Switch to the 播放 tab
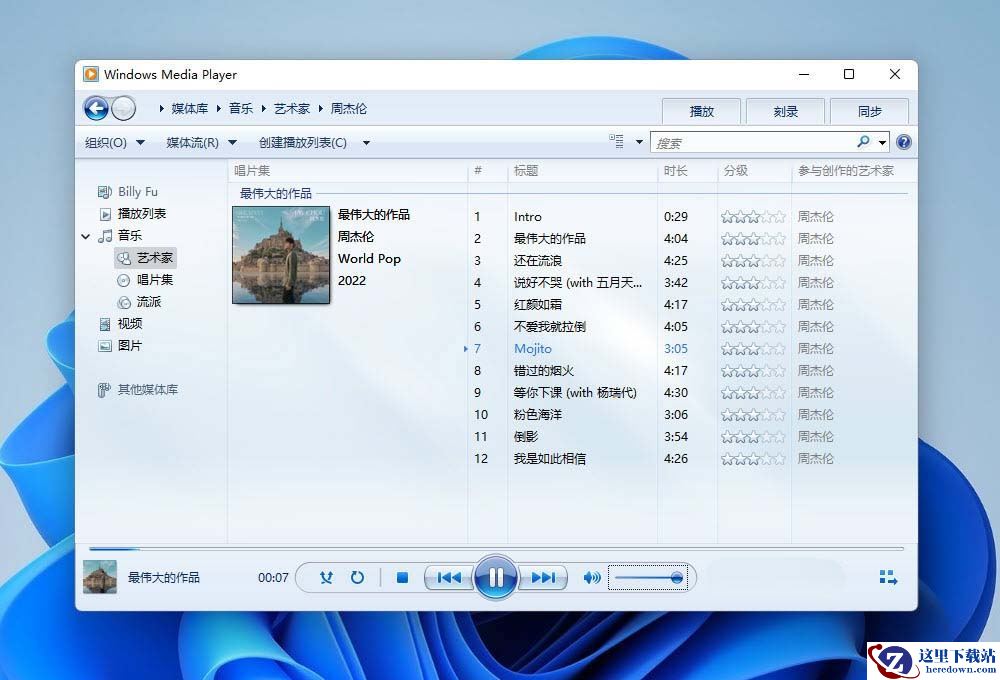This screenshot has height=680, width=1000. [702, 111]
